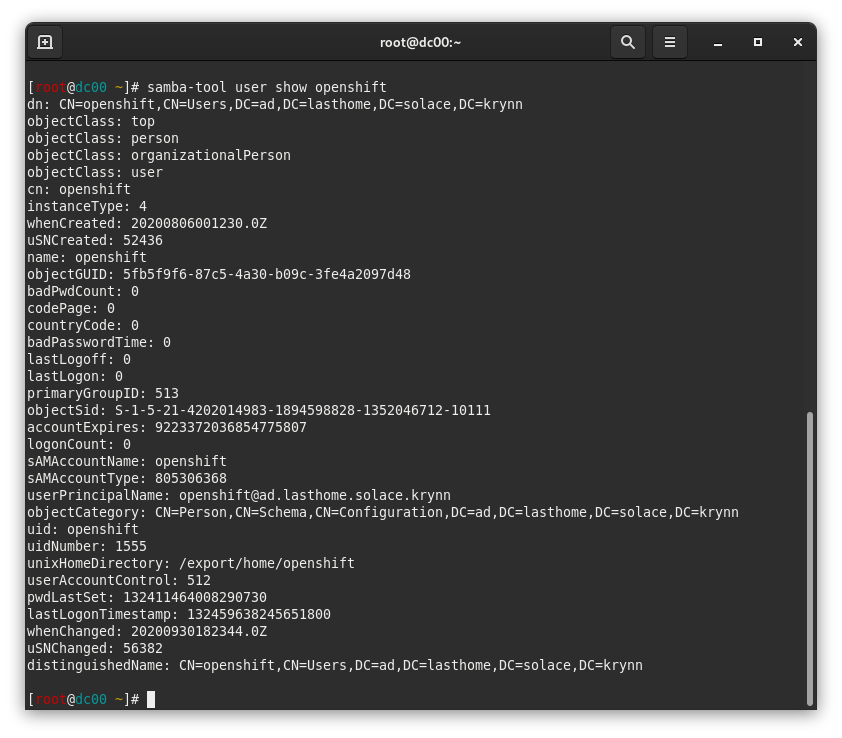Click the userPrincipalName email address
Viewport: 842px width, 738px height.
pos(314,495)
